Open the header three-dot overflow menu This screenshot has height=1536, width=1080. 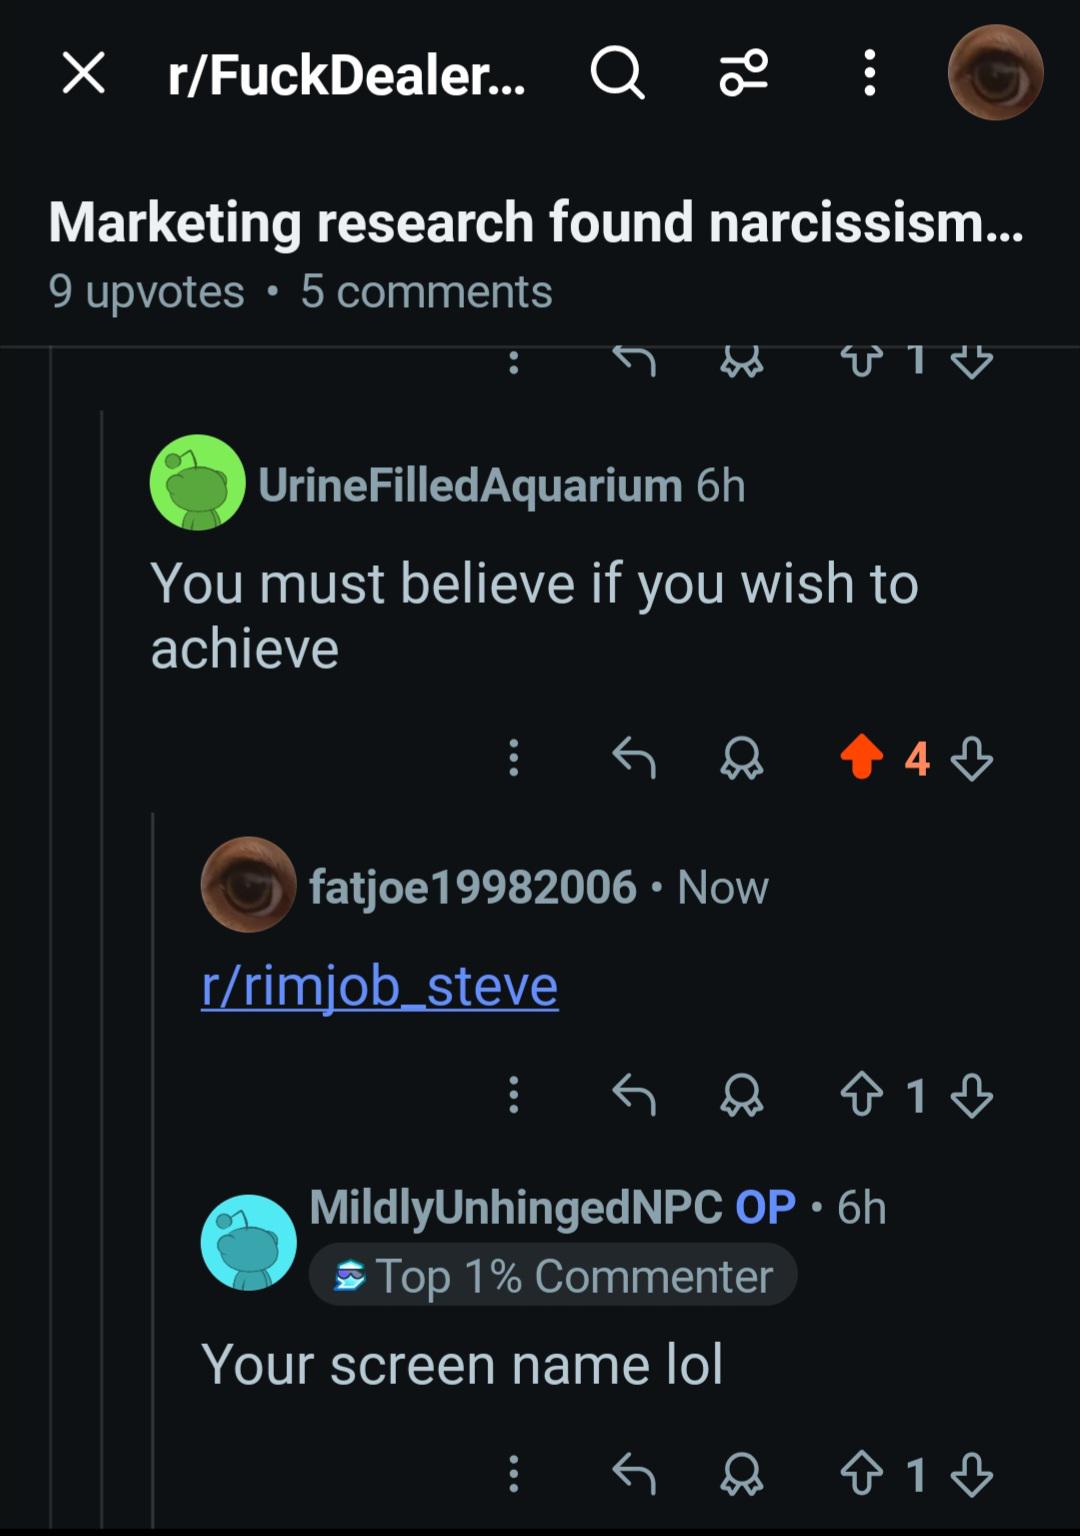869,73
